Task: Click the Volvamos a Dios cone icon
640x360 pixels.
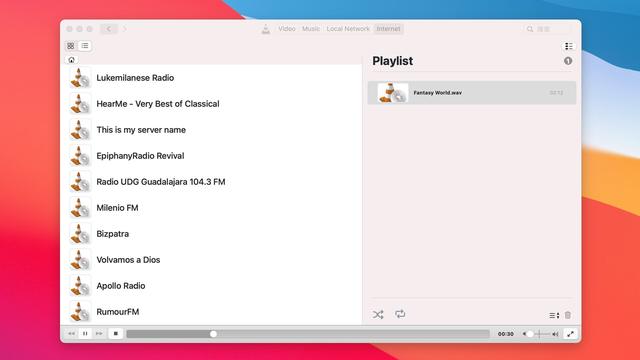Action: pos(80,260)
